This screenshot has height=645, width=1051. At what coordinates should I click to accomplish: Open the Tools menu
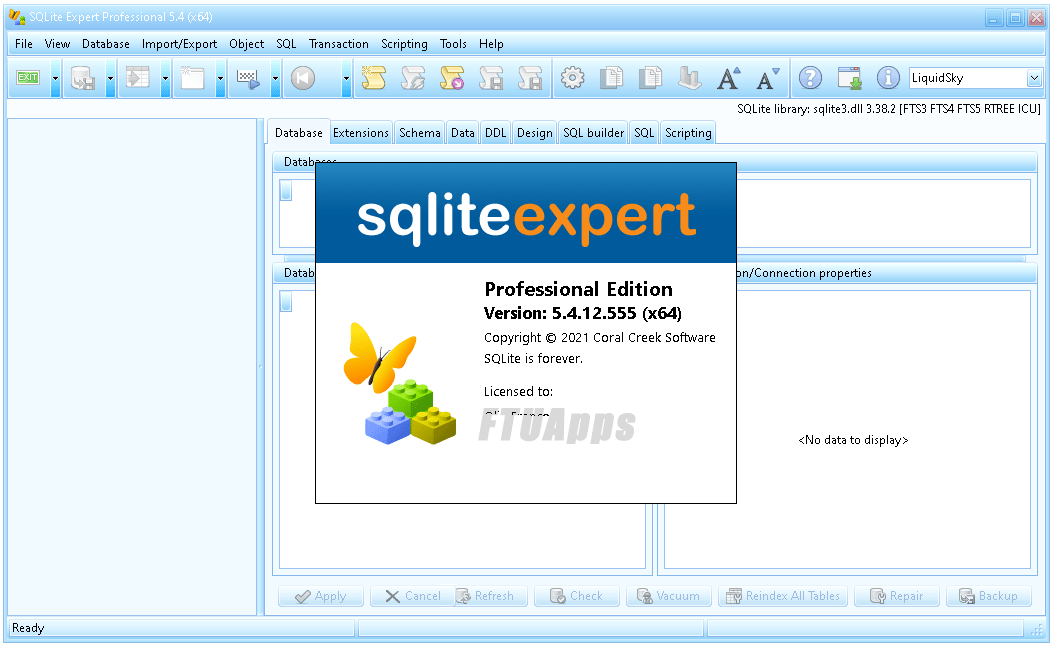pyautogui.click(x=453, y=44)
